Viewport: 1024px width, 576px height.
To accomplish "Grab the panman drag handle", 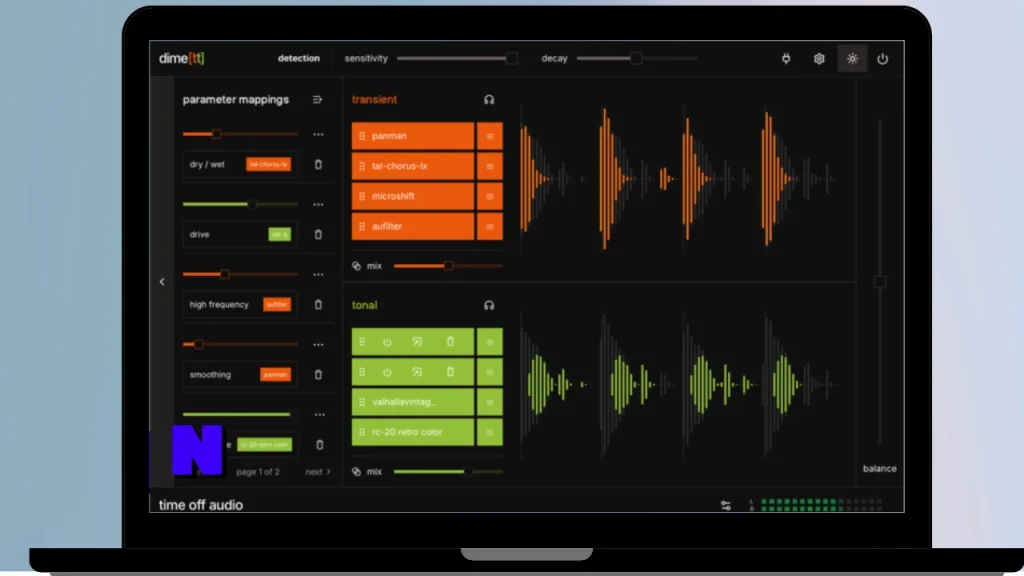I will (362, 136).
